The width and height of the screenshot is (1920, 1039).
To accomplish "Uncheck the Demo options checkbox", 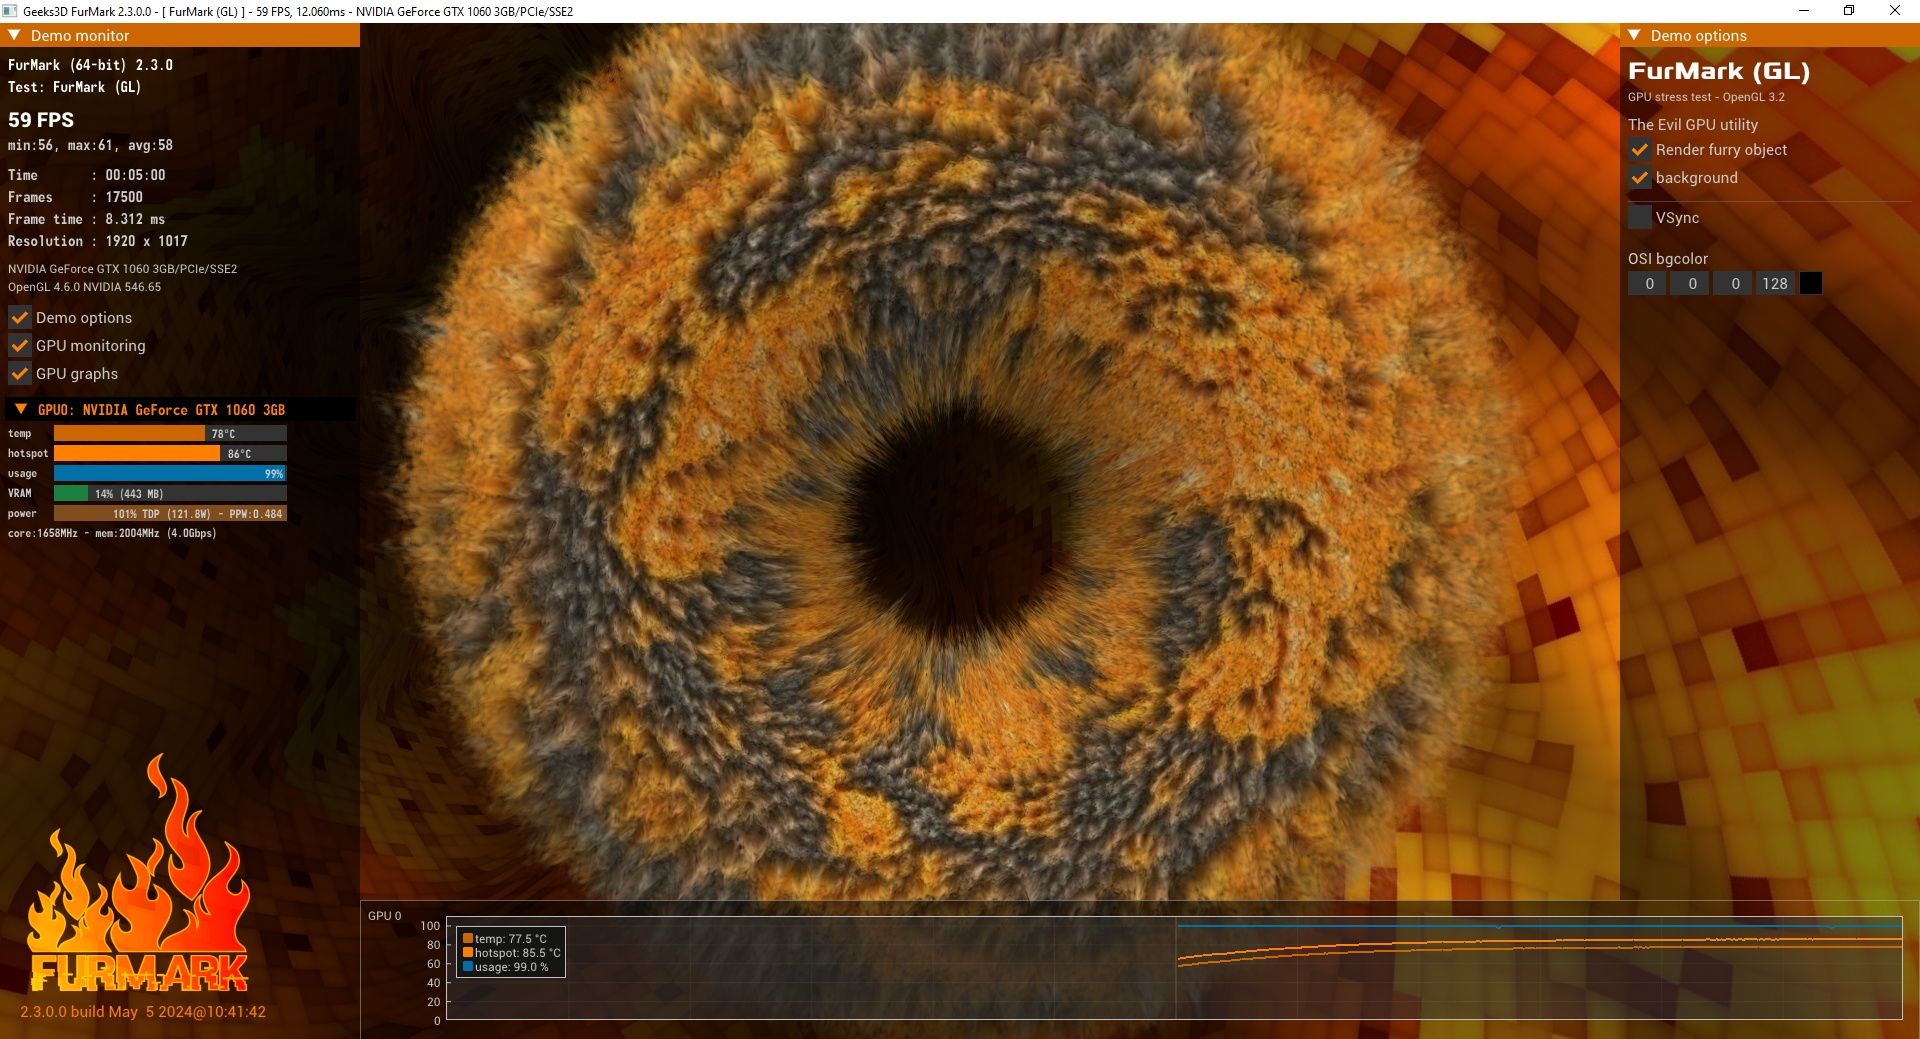I will [19, 318].
